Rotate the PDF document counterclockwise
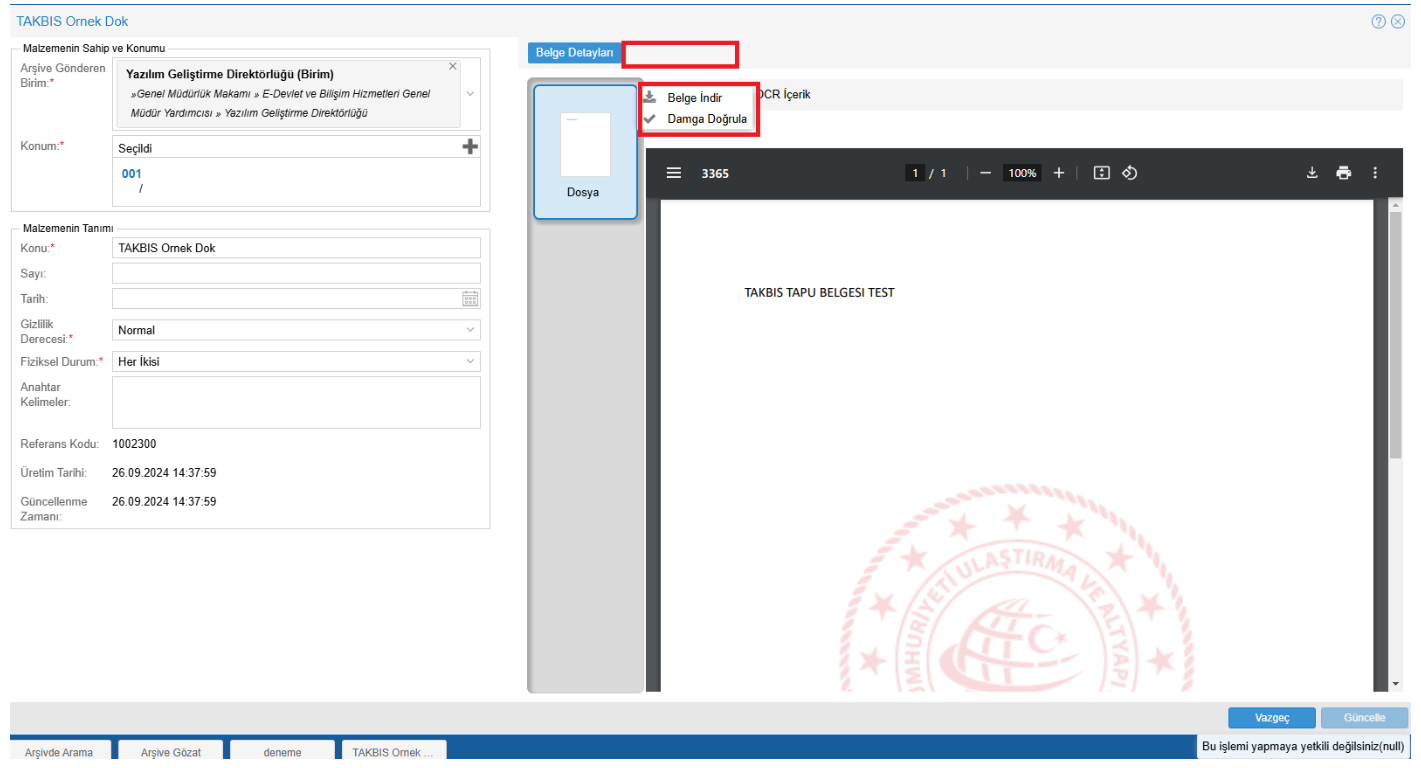Screen dimensions: 1421x768 click(1130, 173)
